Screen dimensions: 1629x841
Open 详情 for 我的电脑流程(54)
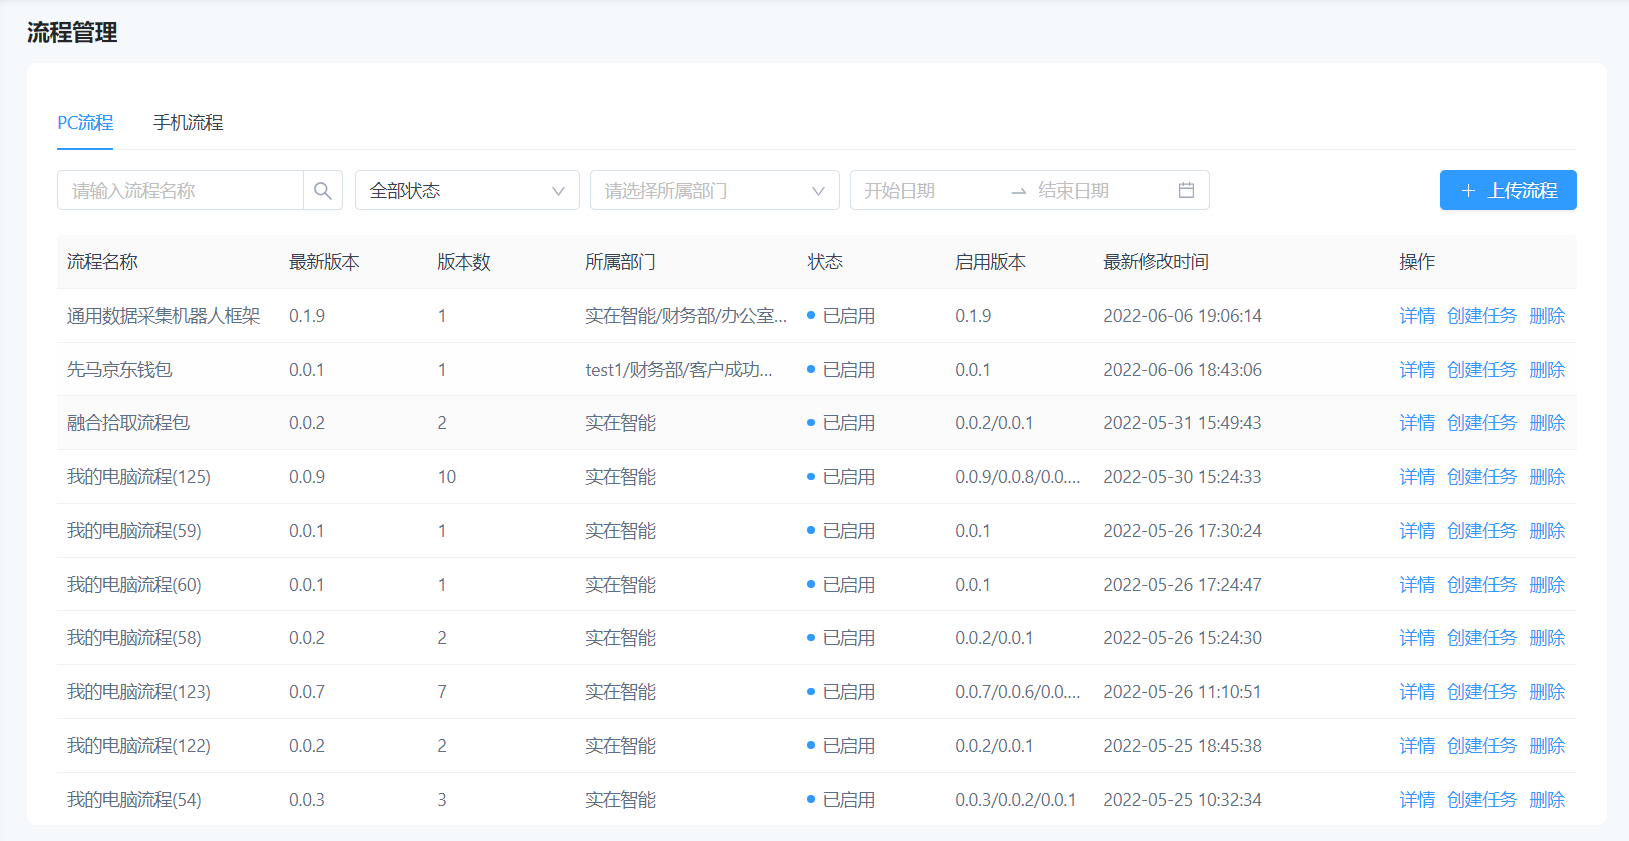coord(1416,800)
